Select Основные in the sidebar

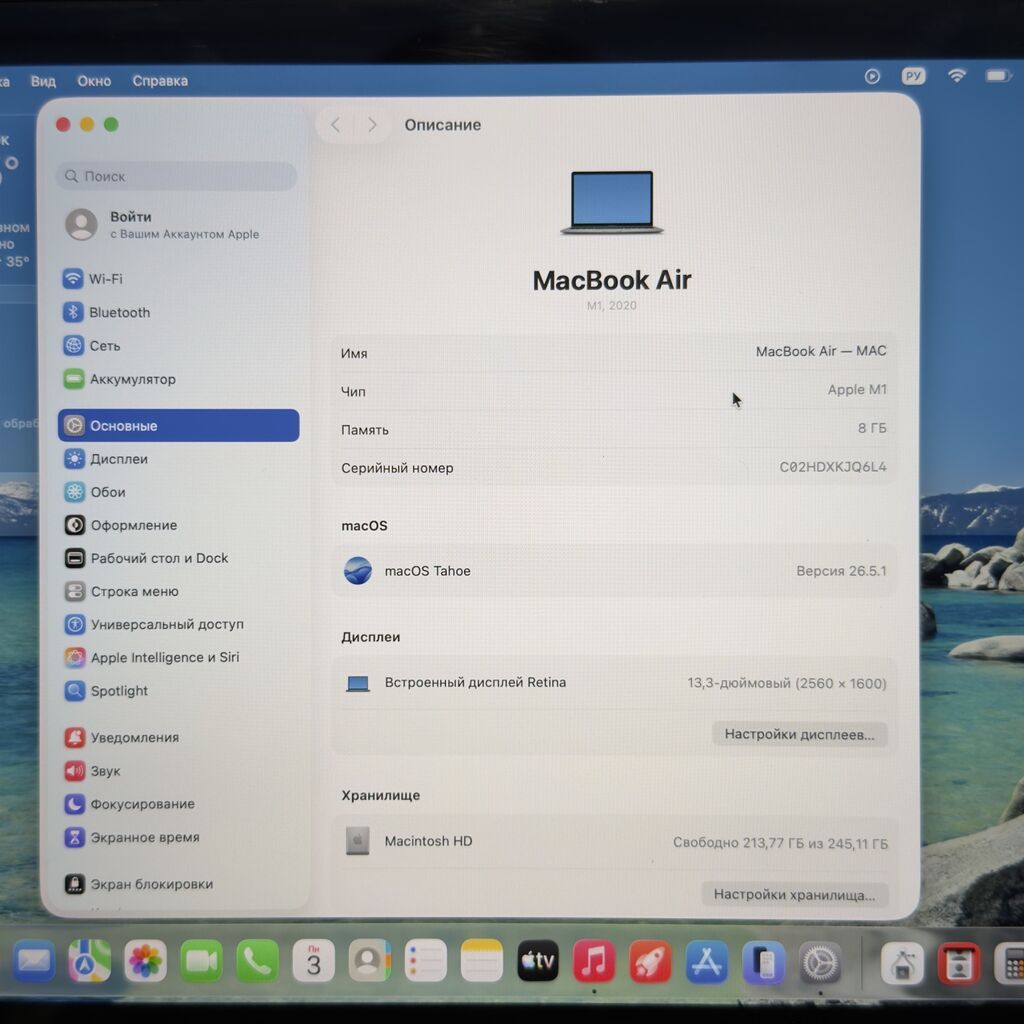[178, 426]
